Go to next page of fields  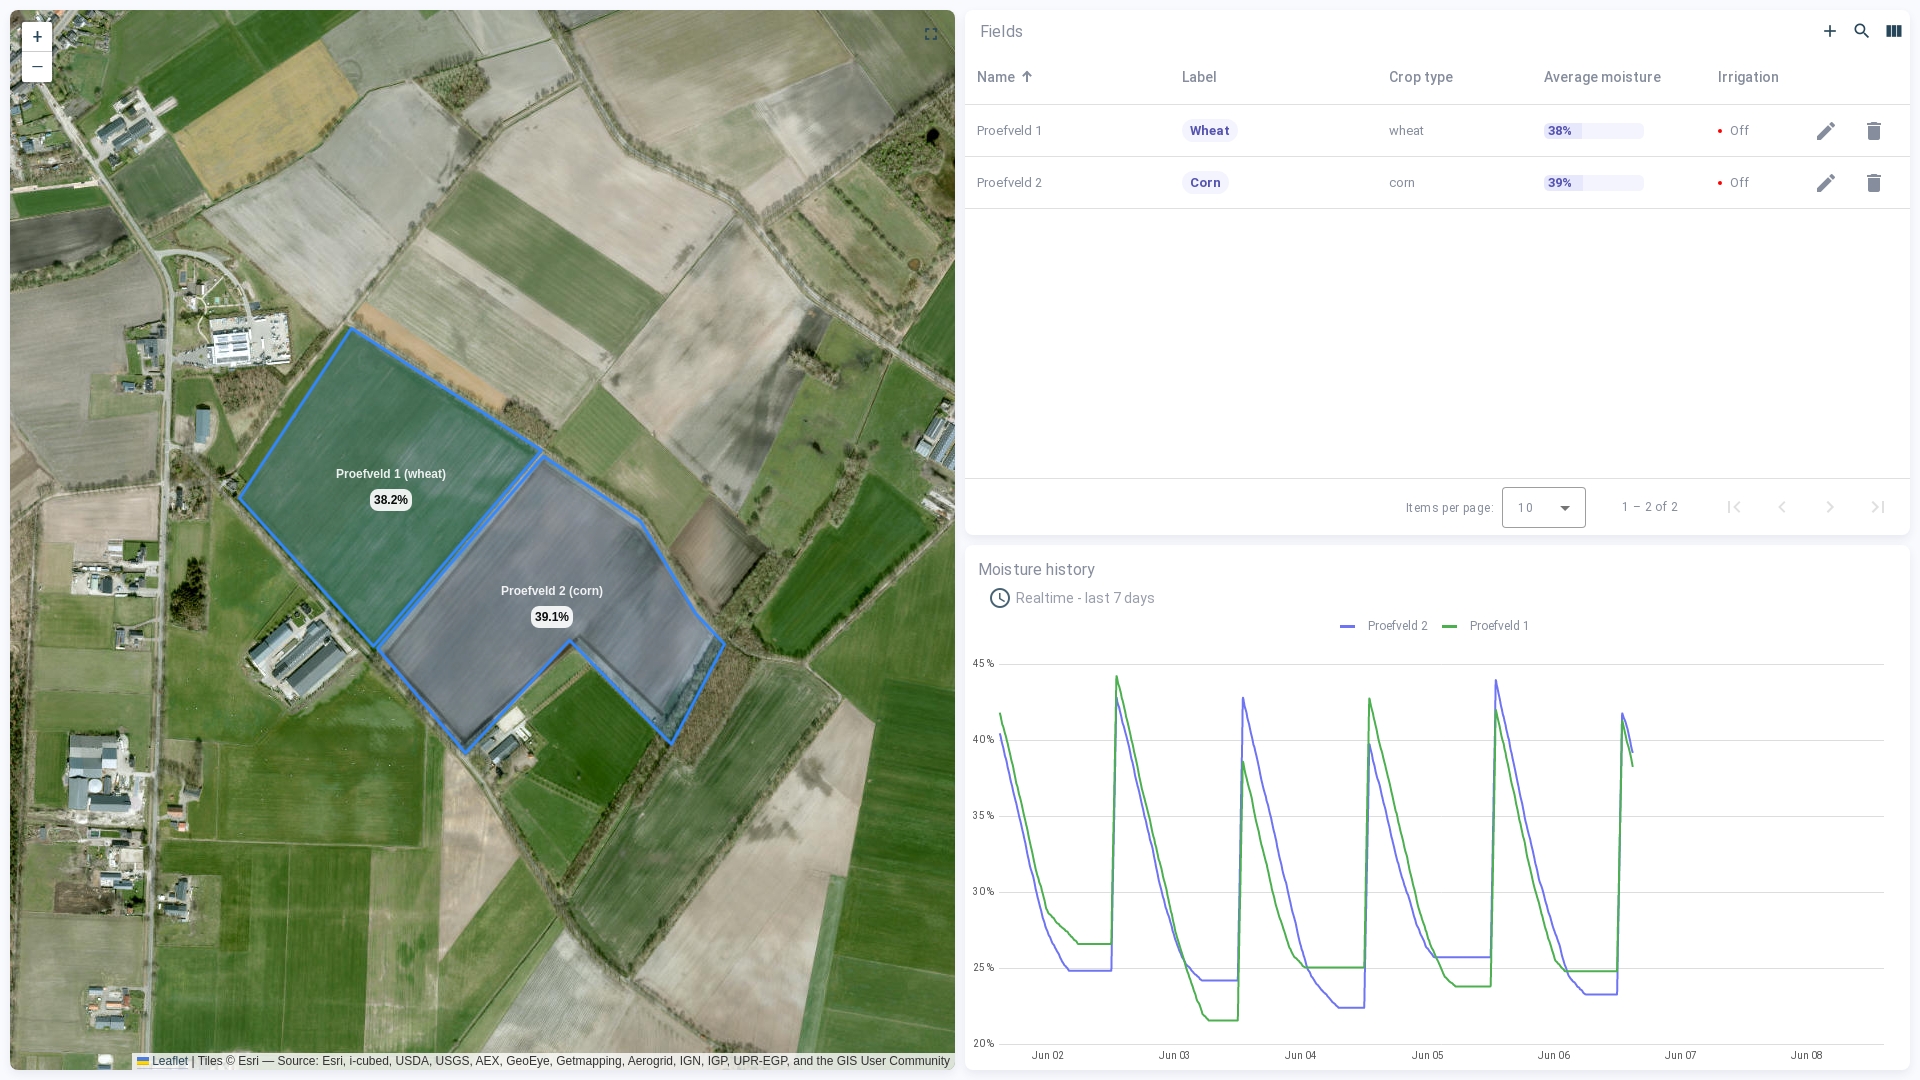click(1830, 507)
